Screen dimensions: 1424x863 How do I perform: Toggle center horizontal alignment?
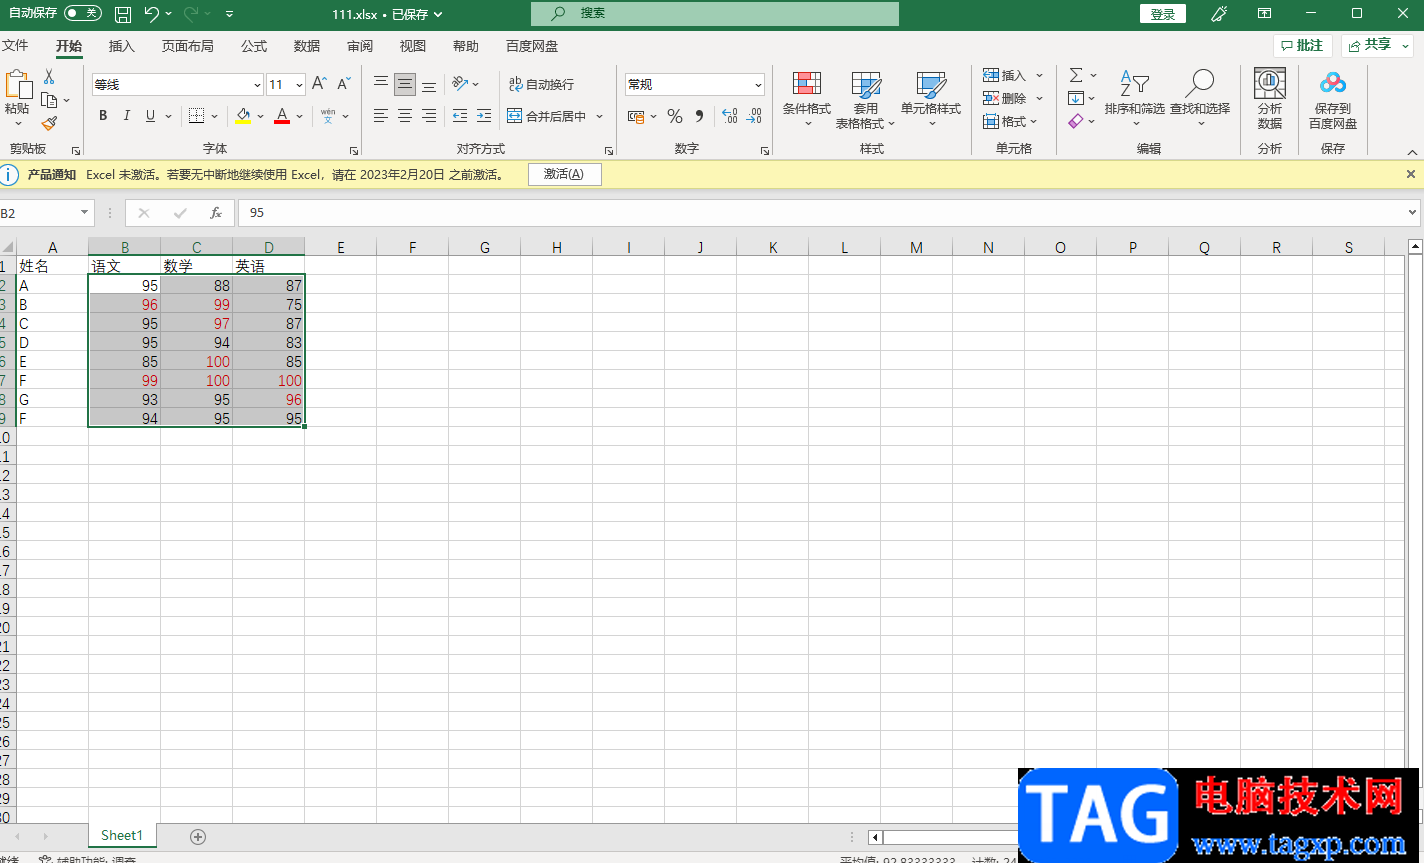coord(405,116)
